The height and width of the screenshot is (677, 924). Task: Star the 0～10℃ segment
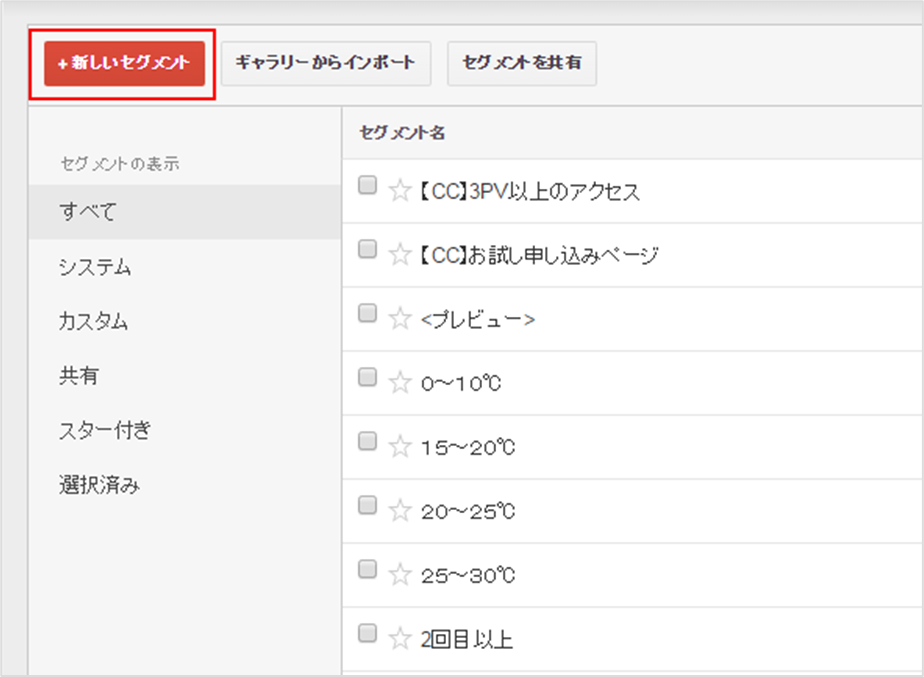(400, 382)
